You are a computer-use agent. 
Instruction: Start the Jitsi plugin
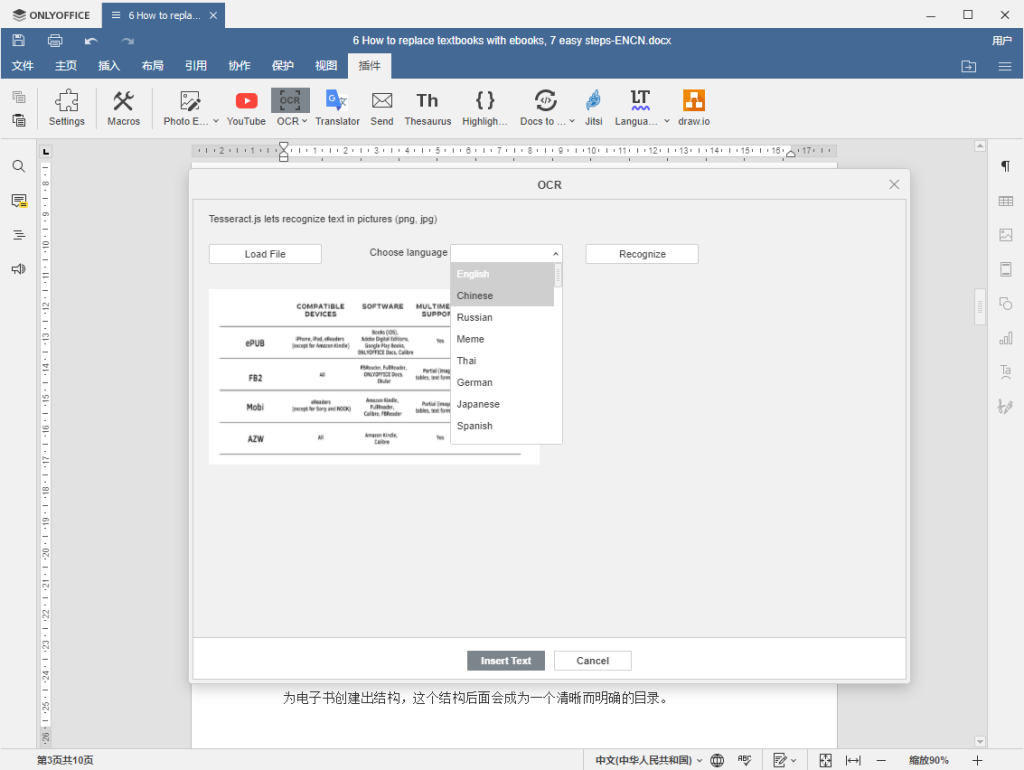click(593, 107)
